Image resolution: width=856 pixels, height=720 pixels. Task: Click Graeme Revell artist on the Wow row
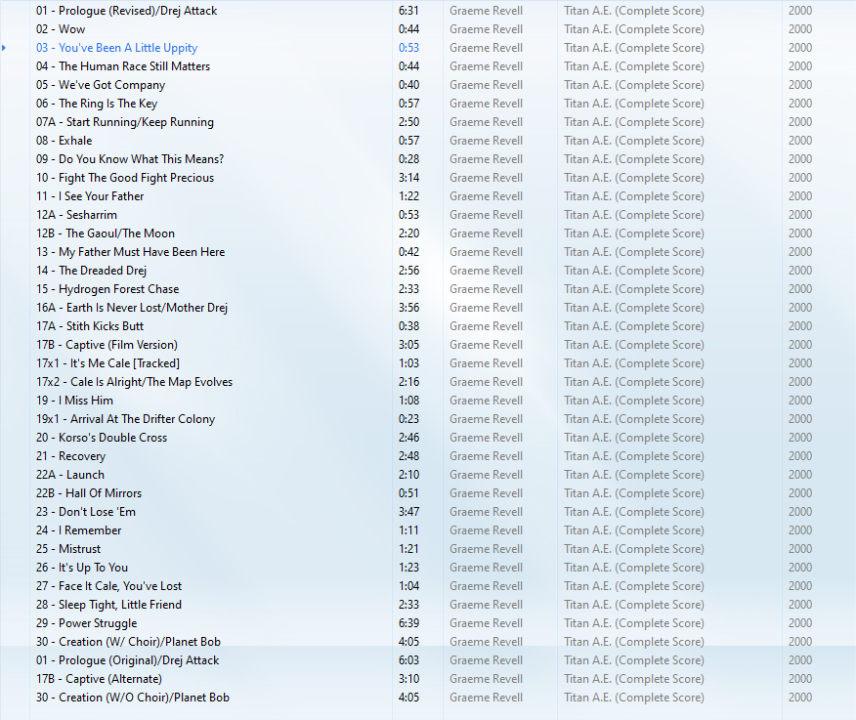486,29
